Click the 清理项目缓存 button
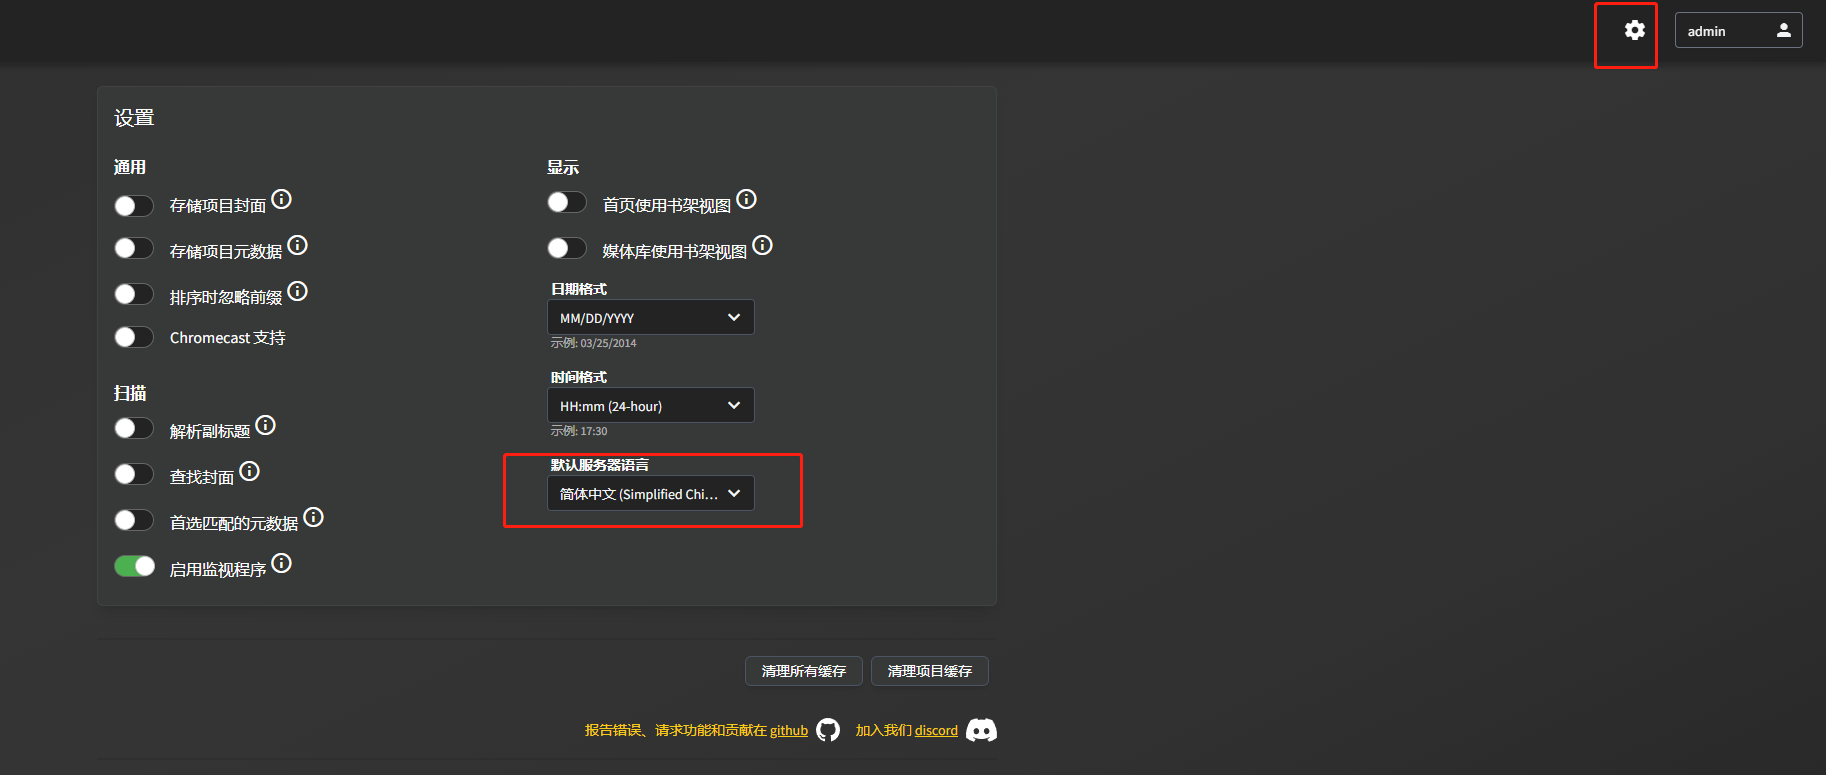The height and width of the screenshot is (775, 1826). (929, 671)
